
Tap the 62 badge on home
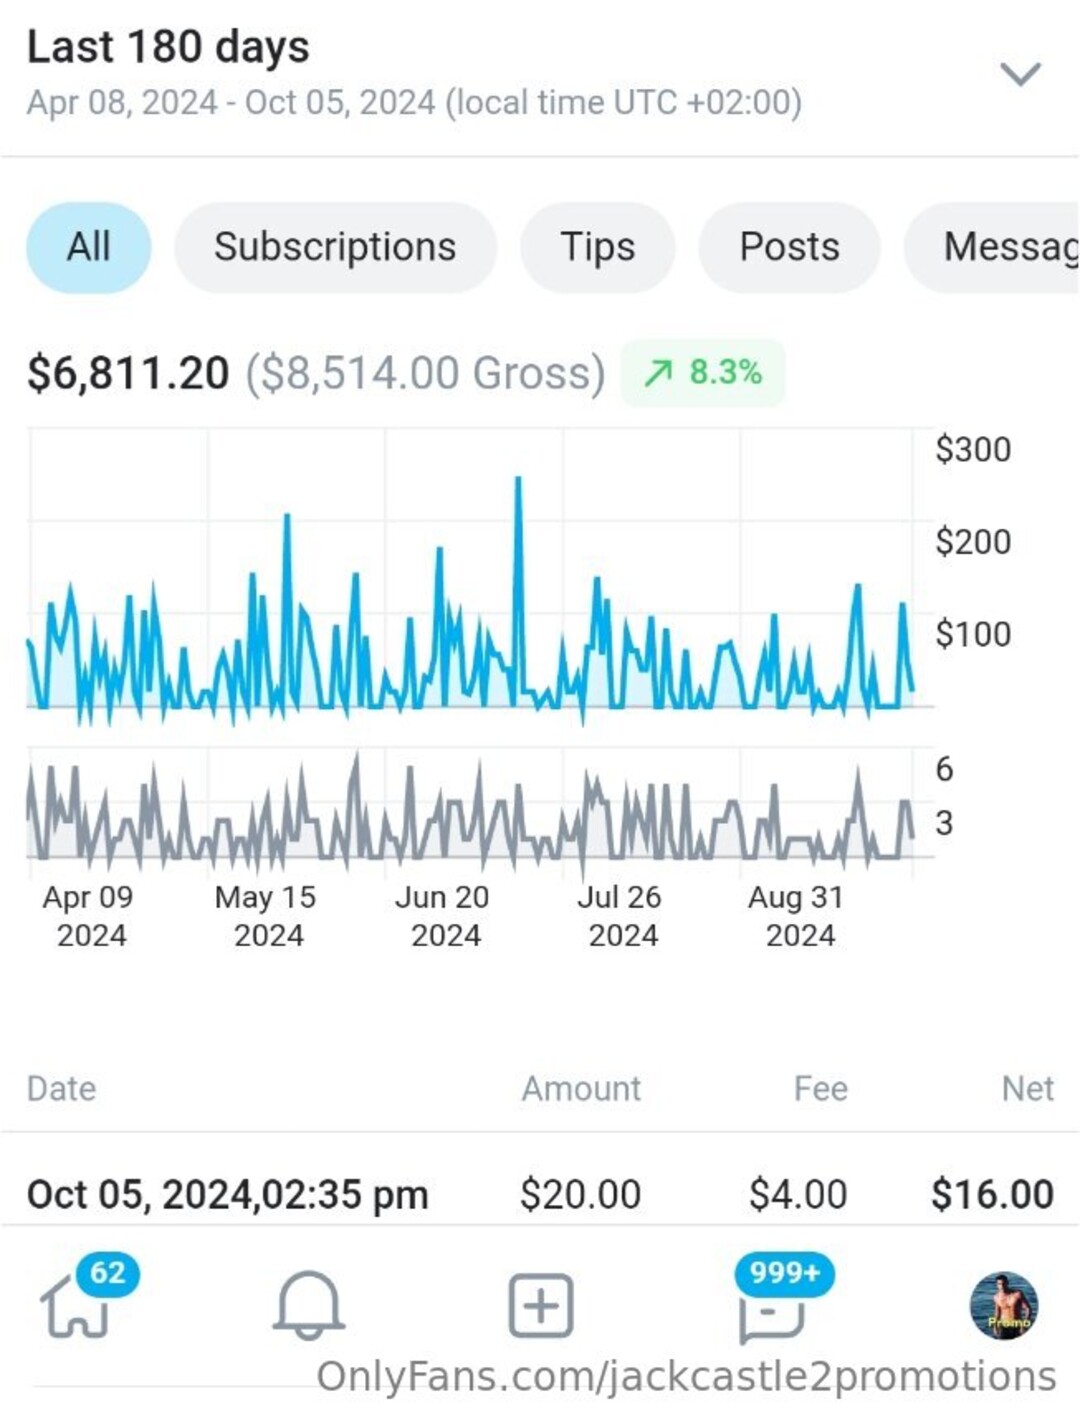click(x=108, y=1273)
